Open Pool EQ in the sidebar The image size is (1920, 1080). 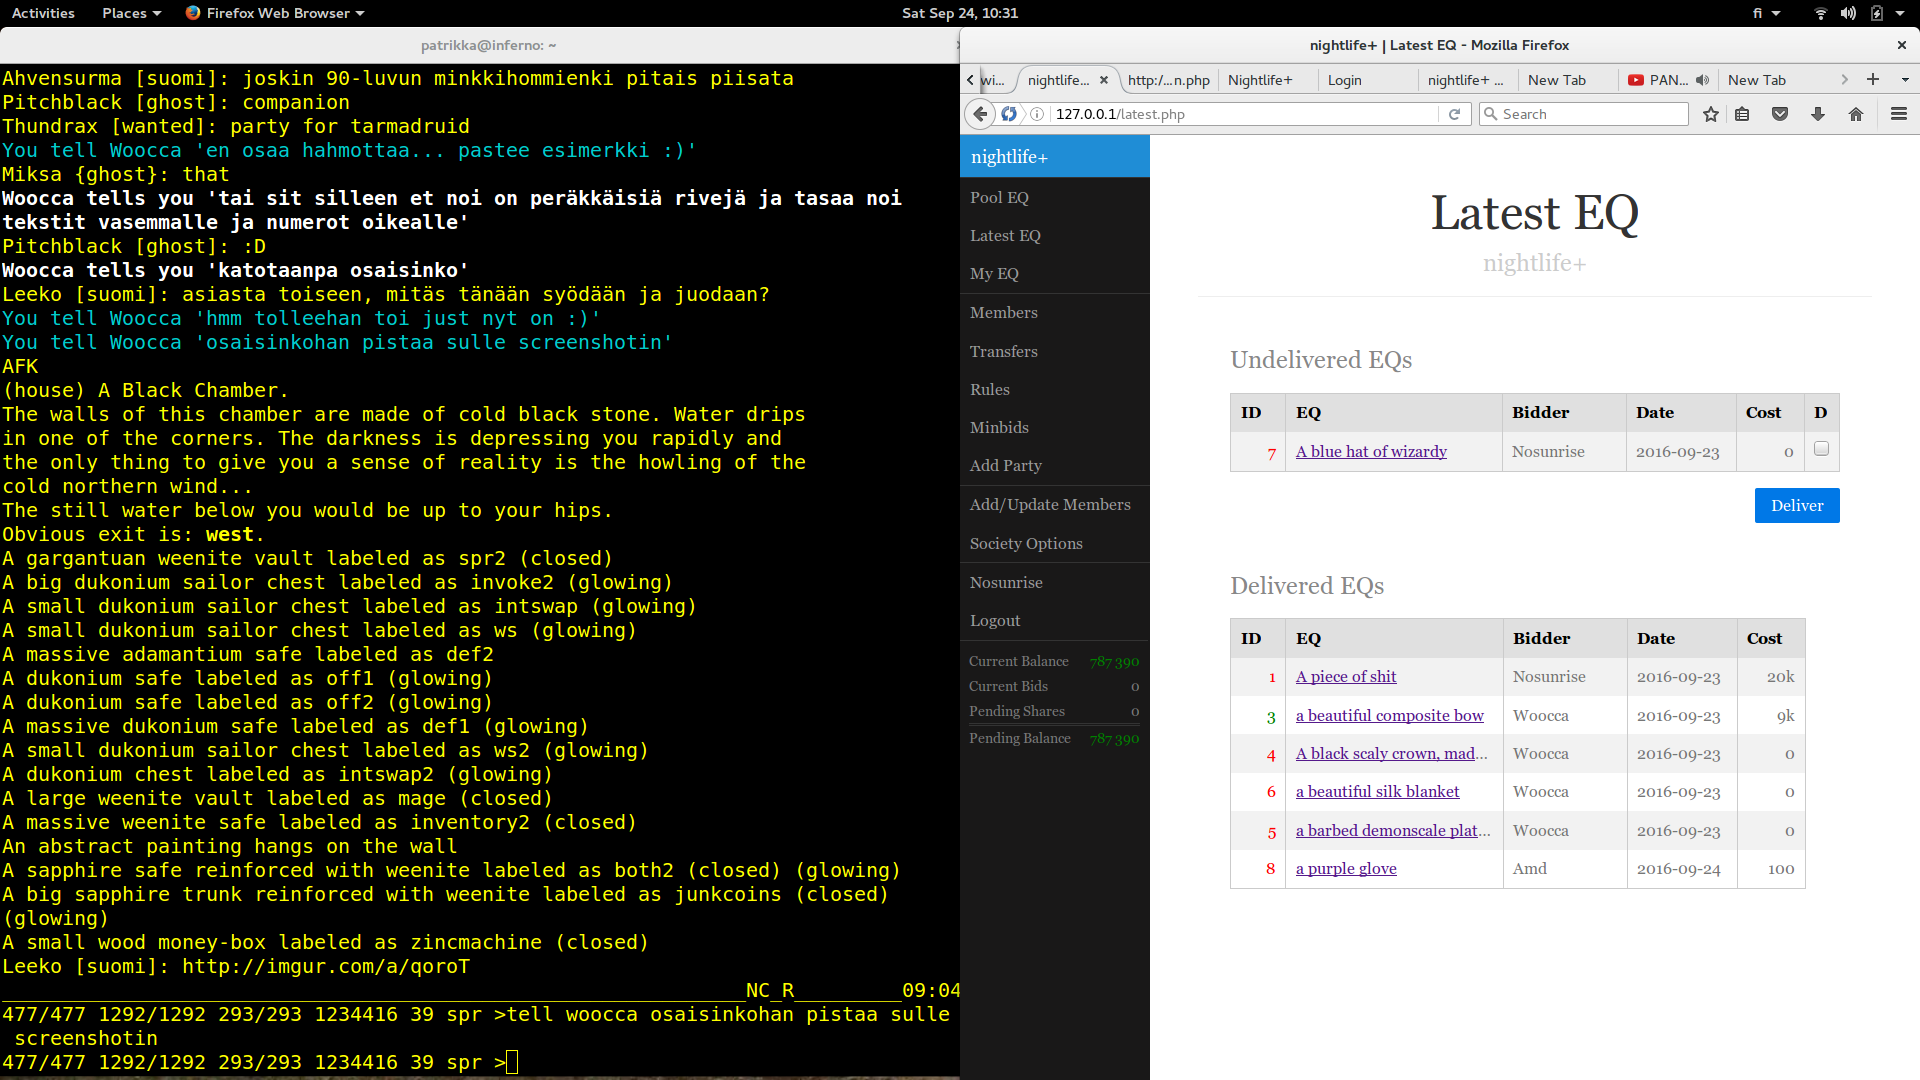pyautogui.click(x=999, y=198)
